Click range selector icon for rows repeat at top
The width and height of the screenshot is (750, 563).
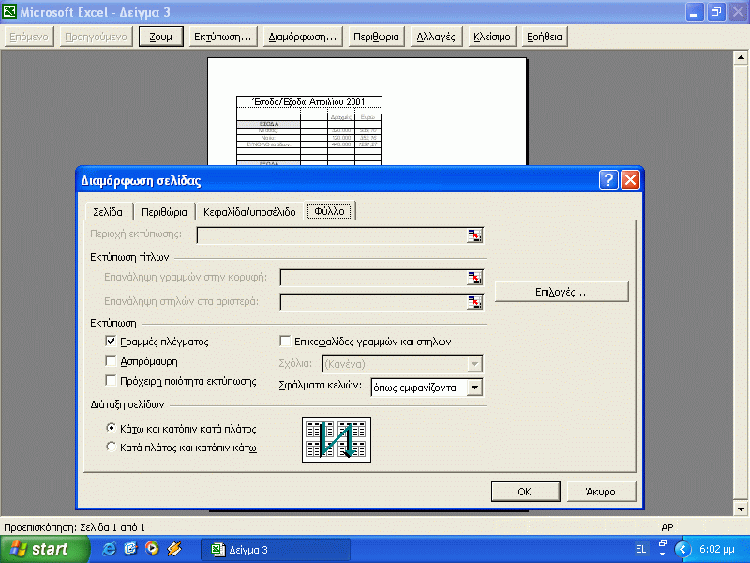point(475,278)
